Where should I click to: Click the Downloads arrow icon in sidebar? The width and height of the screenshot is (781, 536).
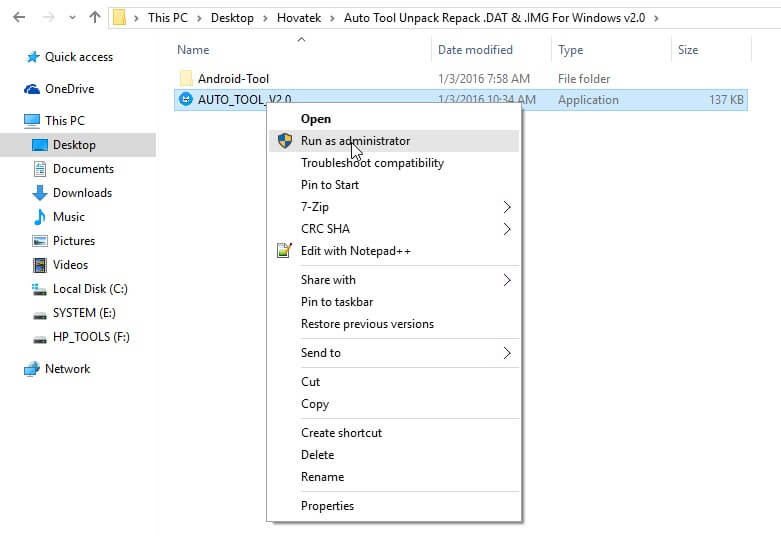40,193
